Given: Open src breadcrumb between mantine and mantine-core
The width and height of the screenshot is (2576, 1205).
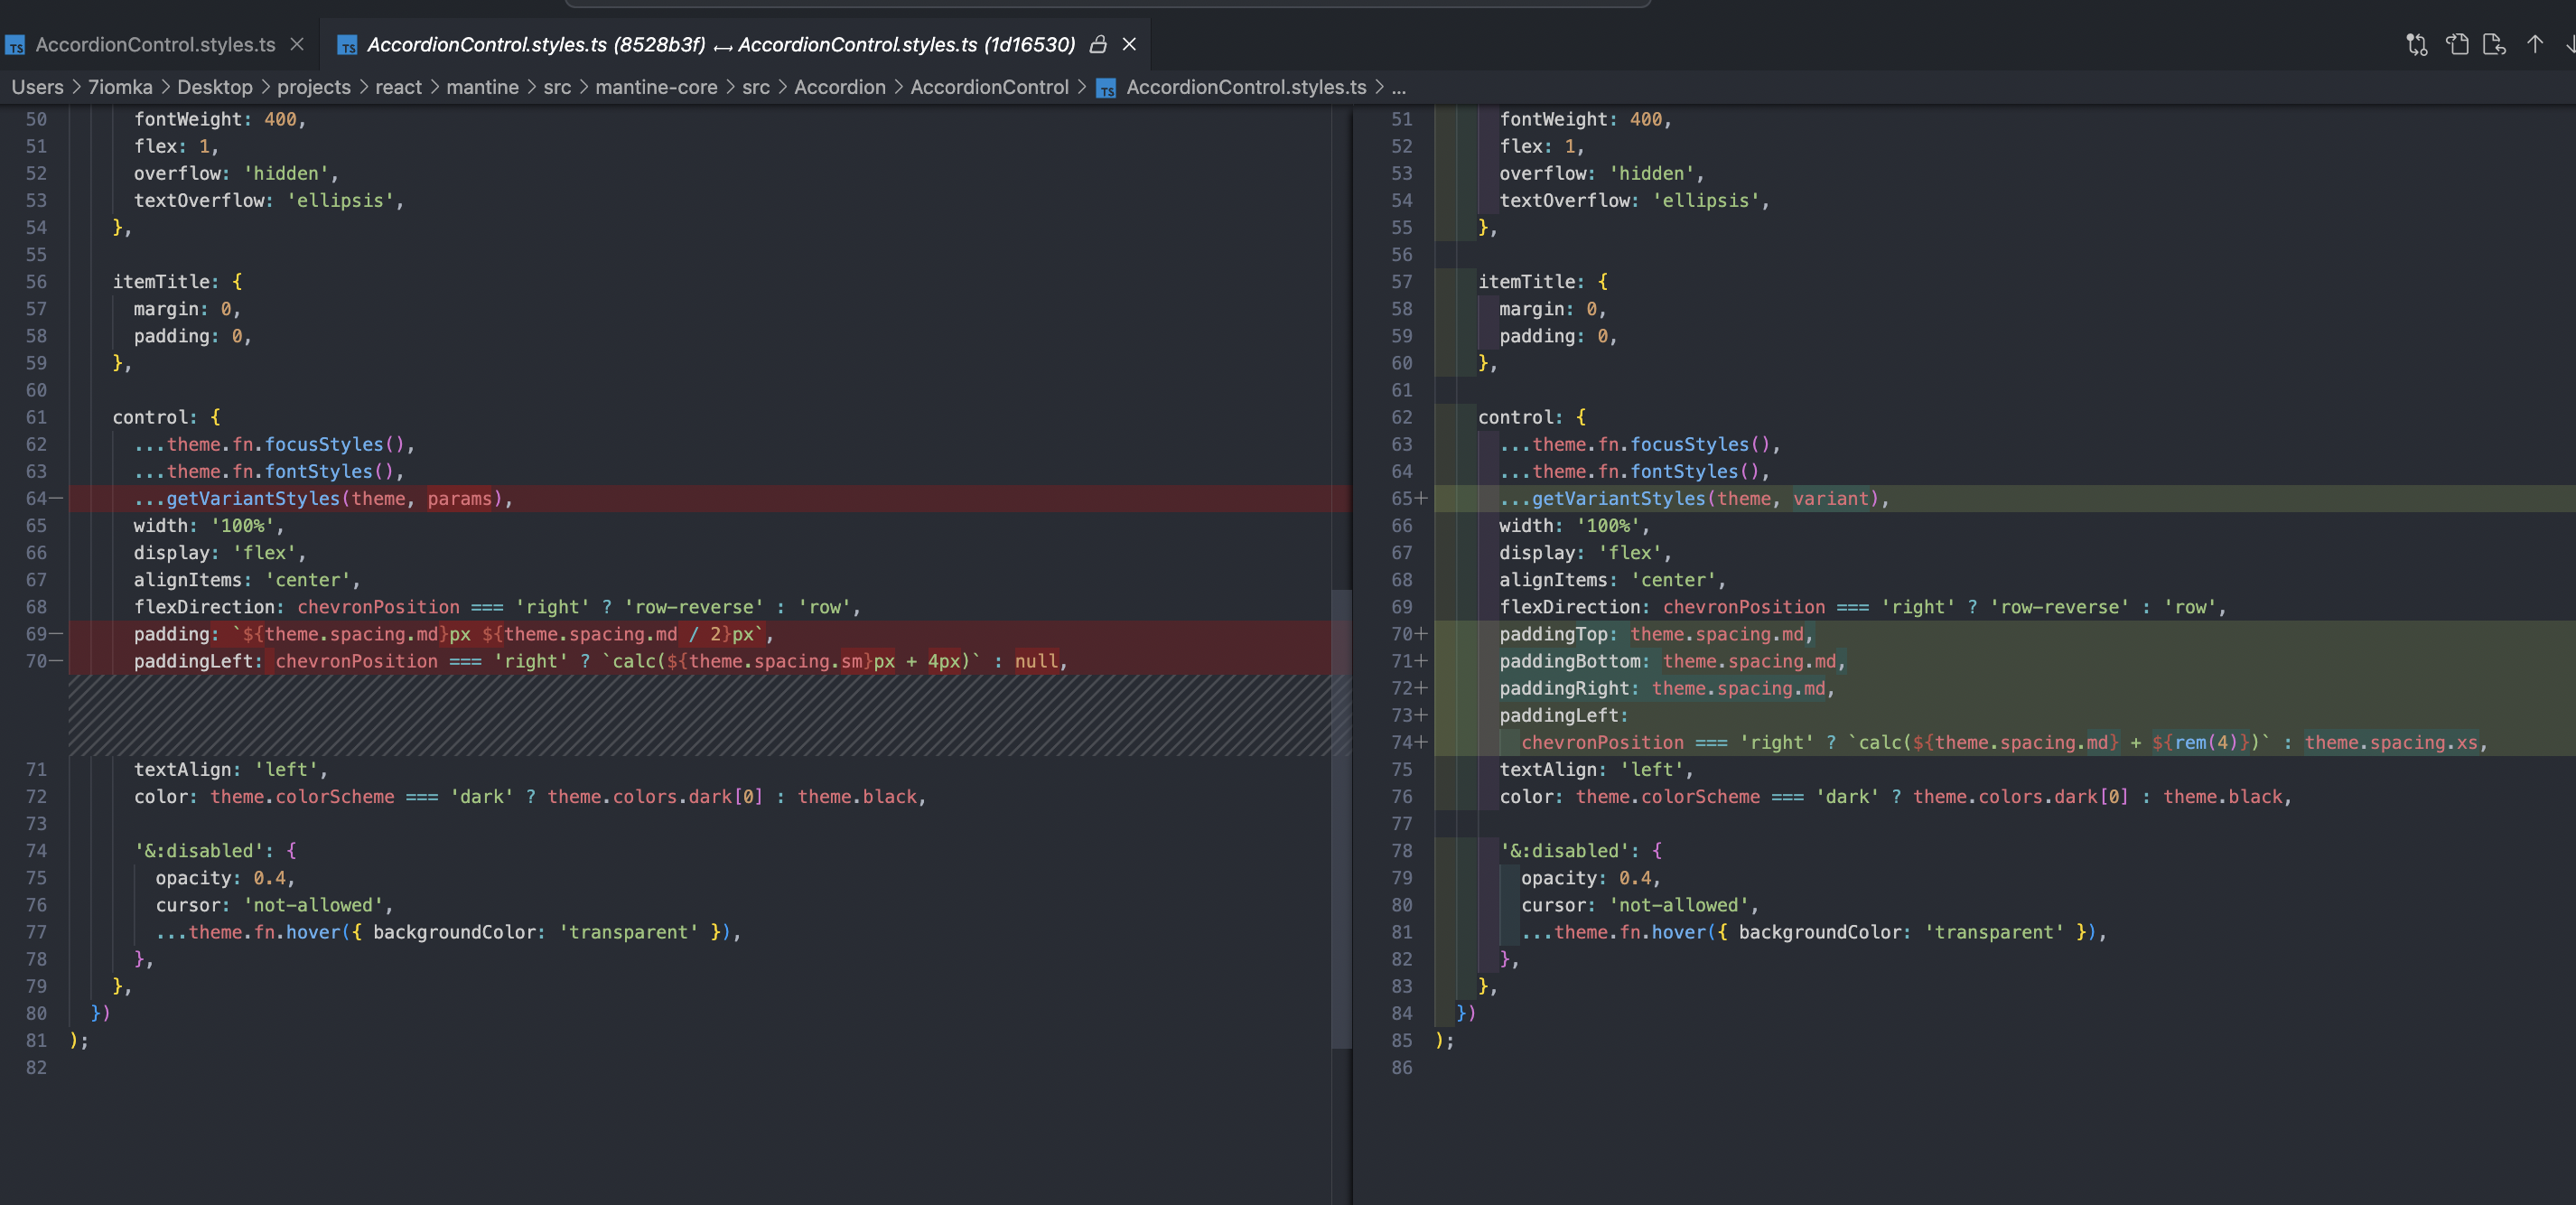Looking at the screenshot, I should point(557,87).
